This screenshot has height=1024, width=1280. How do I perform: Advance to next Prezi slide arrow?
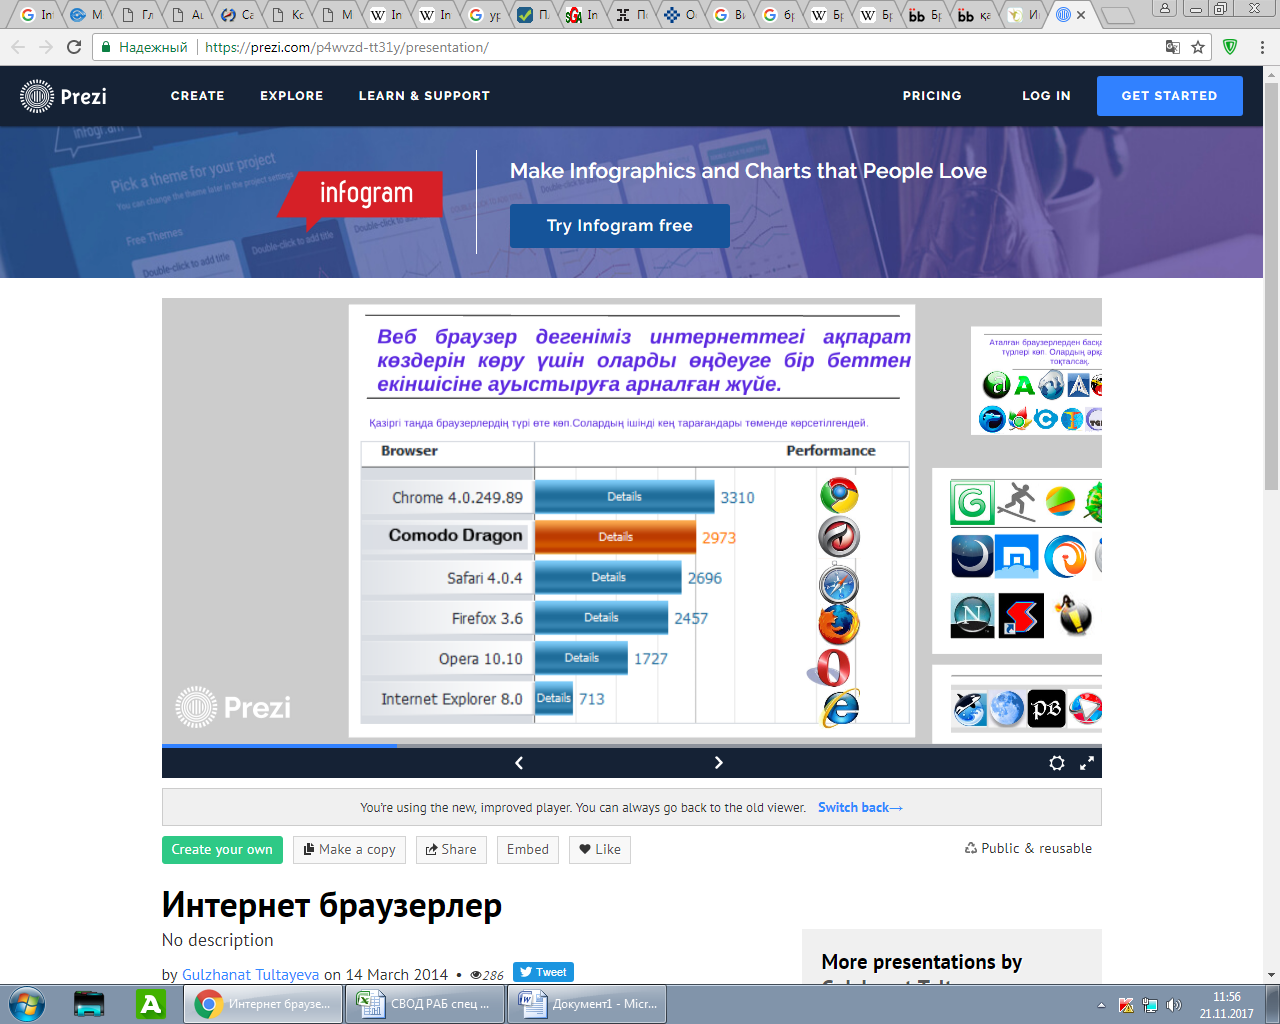718,763
